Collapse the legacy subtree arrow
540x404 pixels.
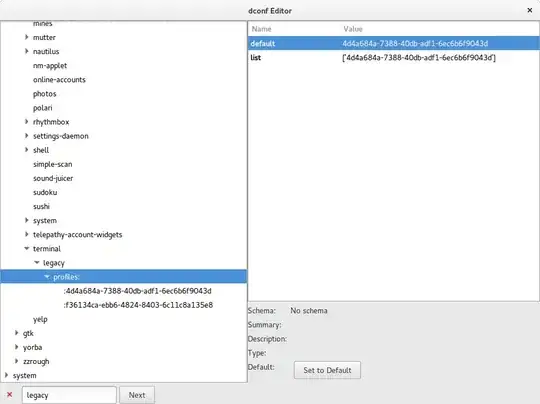37,262
